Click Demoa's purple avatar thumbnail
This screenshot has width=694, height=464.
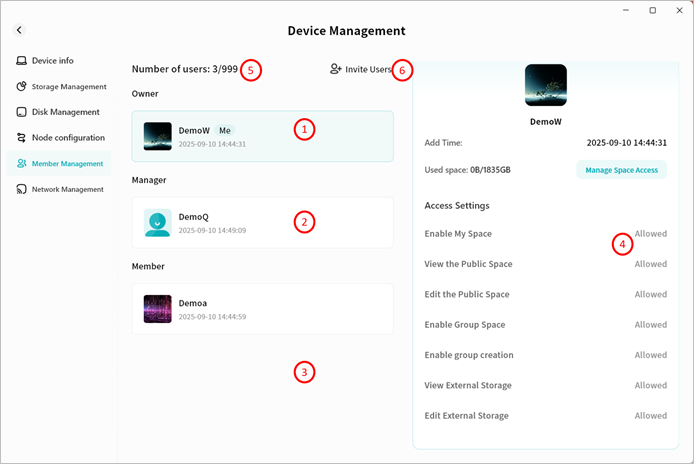point(158,309)
